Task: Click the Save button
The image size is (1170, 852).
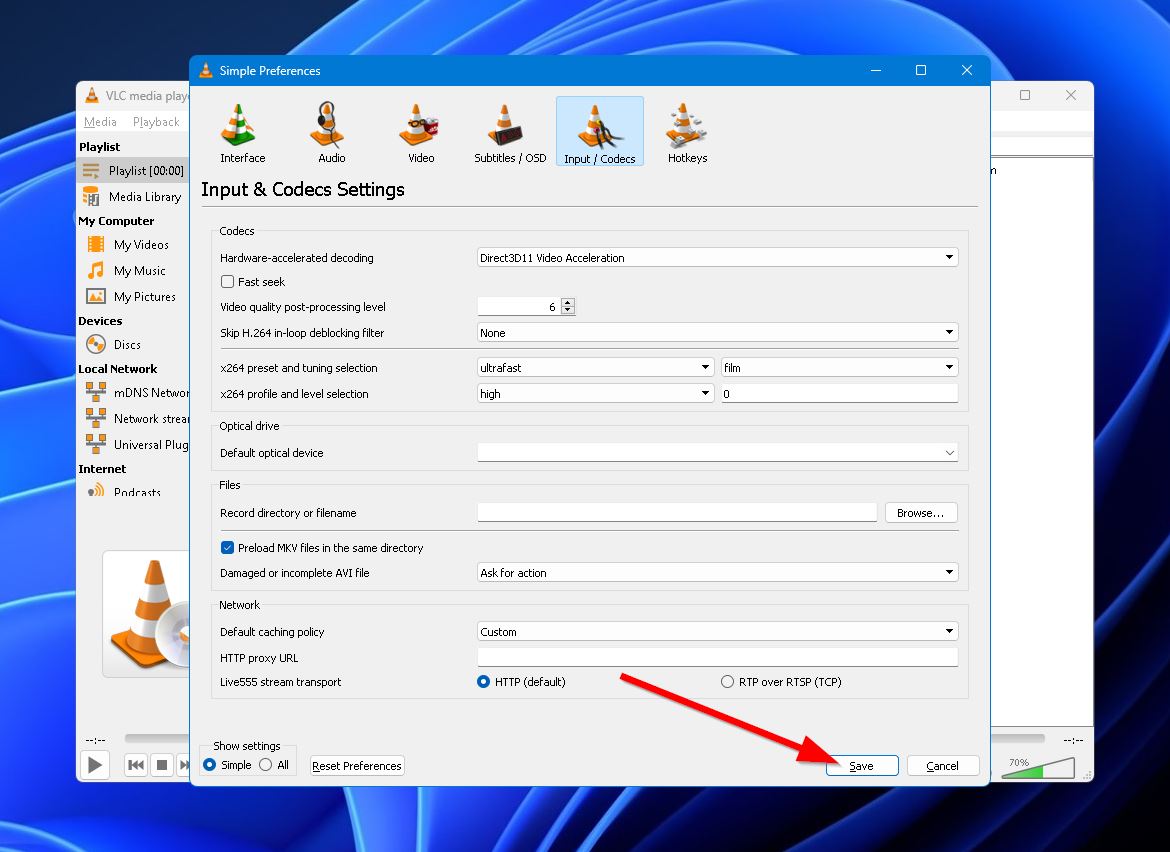Action: pyautogui.click(x=861, y=766)
